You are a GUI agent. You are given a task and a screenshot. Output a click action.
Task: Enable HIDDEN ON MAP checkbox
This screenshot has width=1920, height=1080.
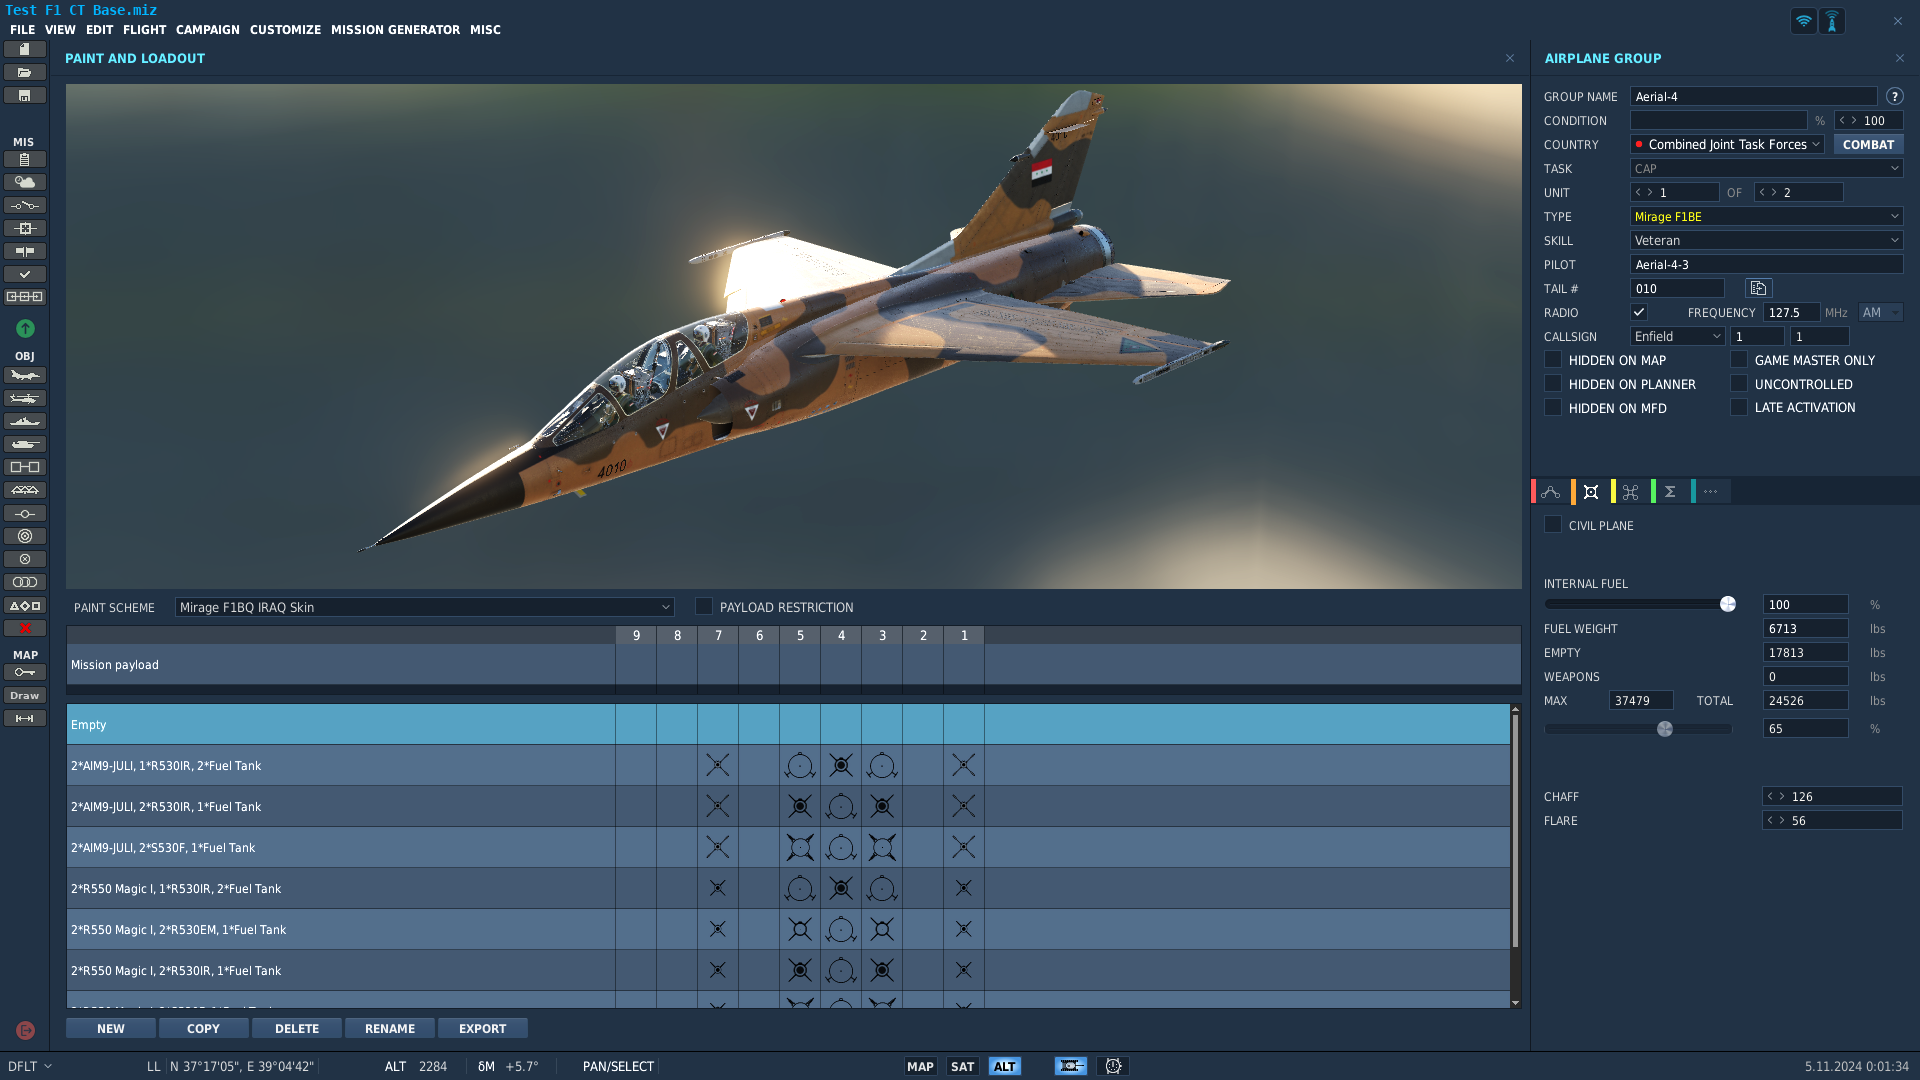tap(1553, 359)
